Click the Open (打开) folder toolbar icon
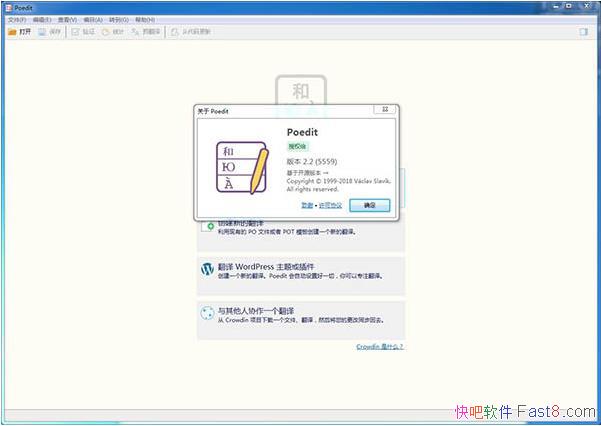 point(12,32)
